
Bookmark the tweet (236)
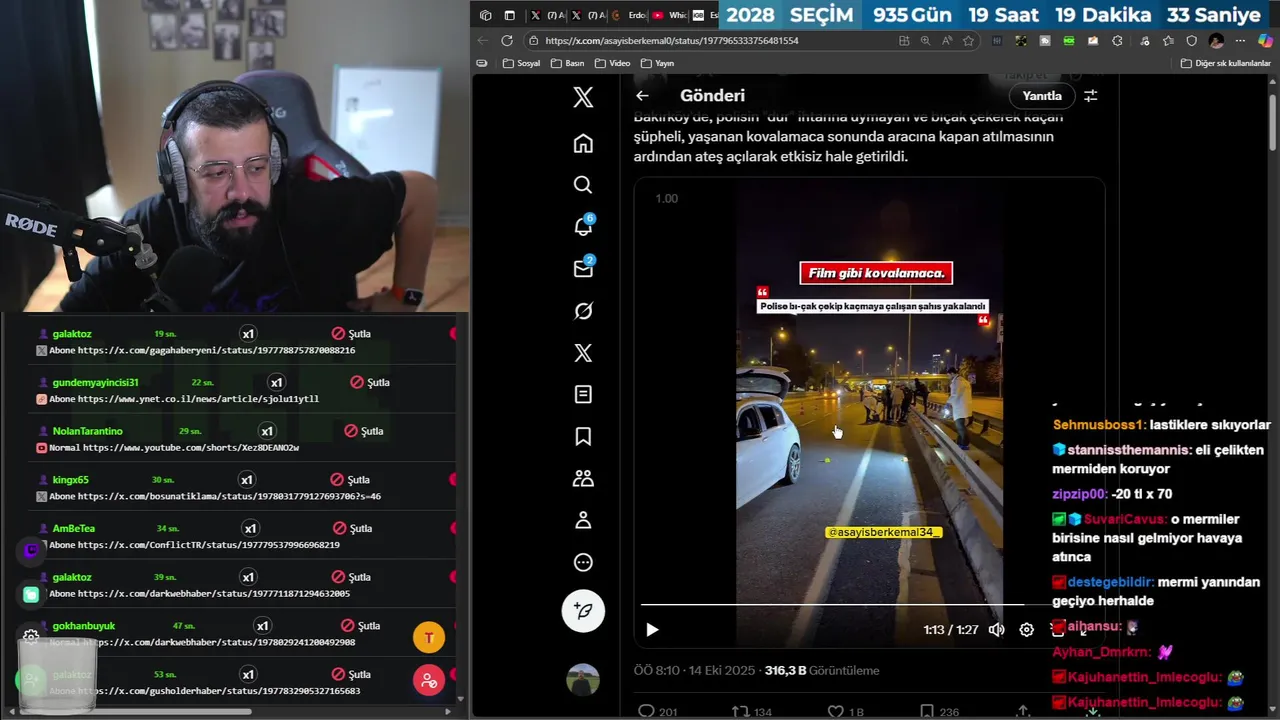(938, 712)
